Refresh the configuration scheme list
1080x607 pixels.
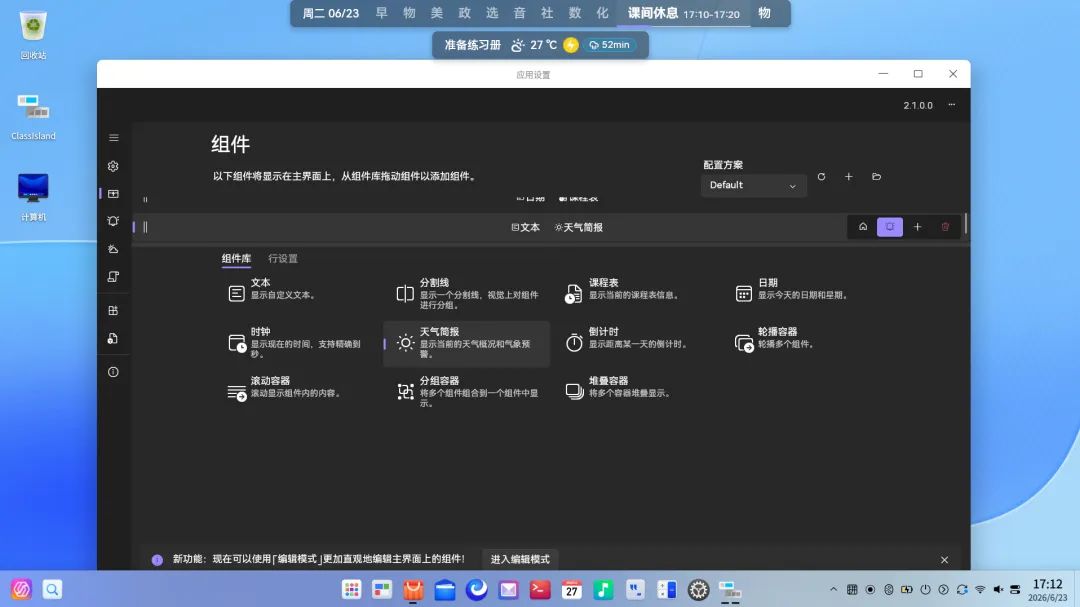(821, 177)
